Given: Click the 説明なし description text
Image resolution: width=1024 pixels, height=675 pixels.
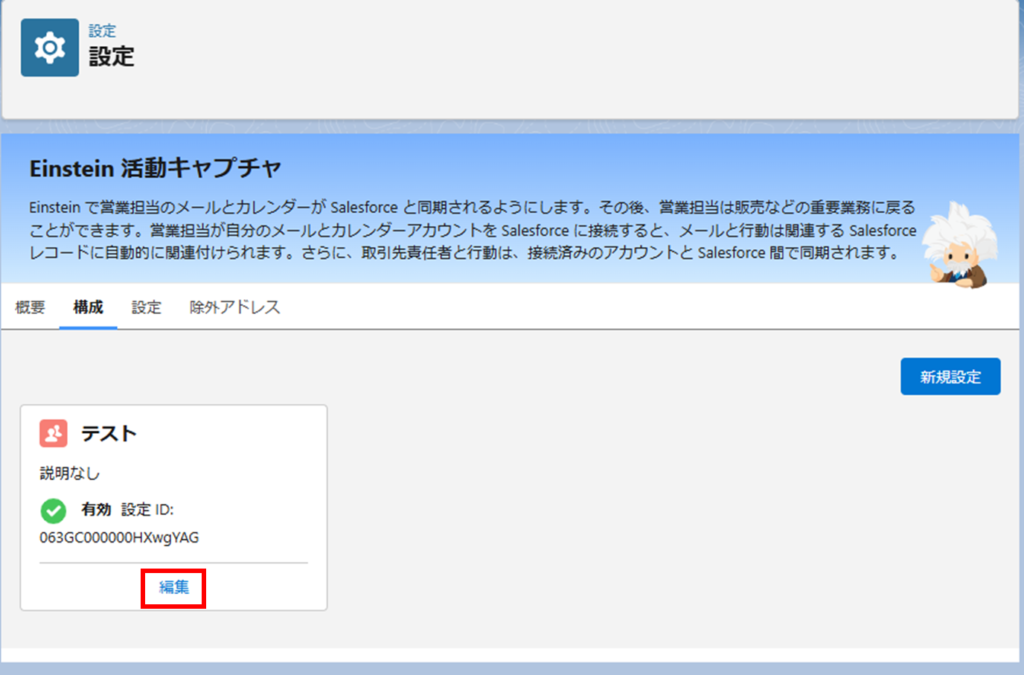Looking at the screenshot, I should (x=70, y=473).
